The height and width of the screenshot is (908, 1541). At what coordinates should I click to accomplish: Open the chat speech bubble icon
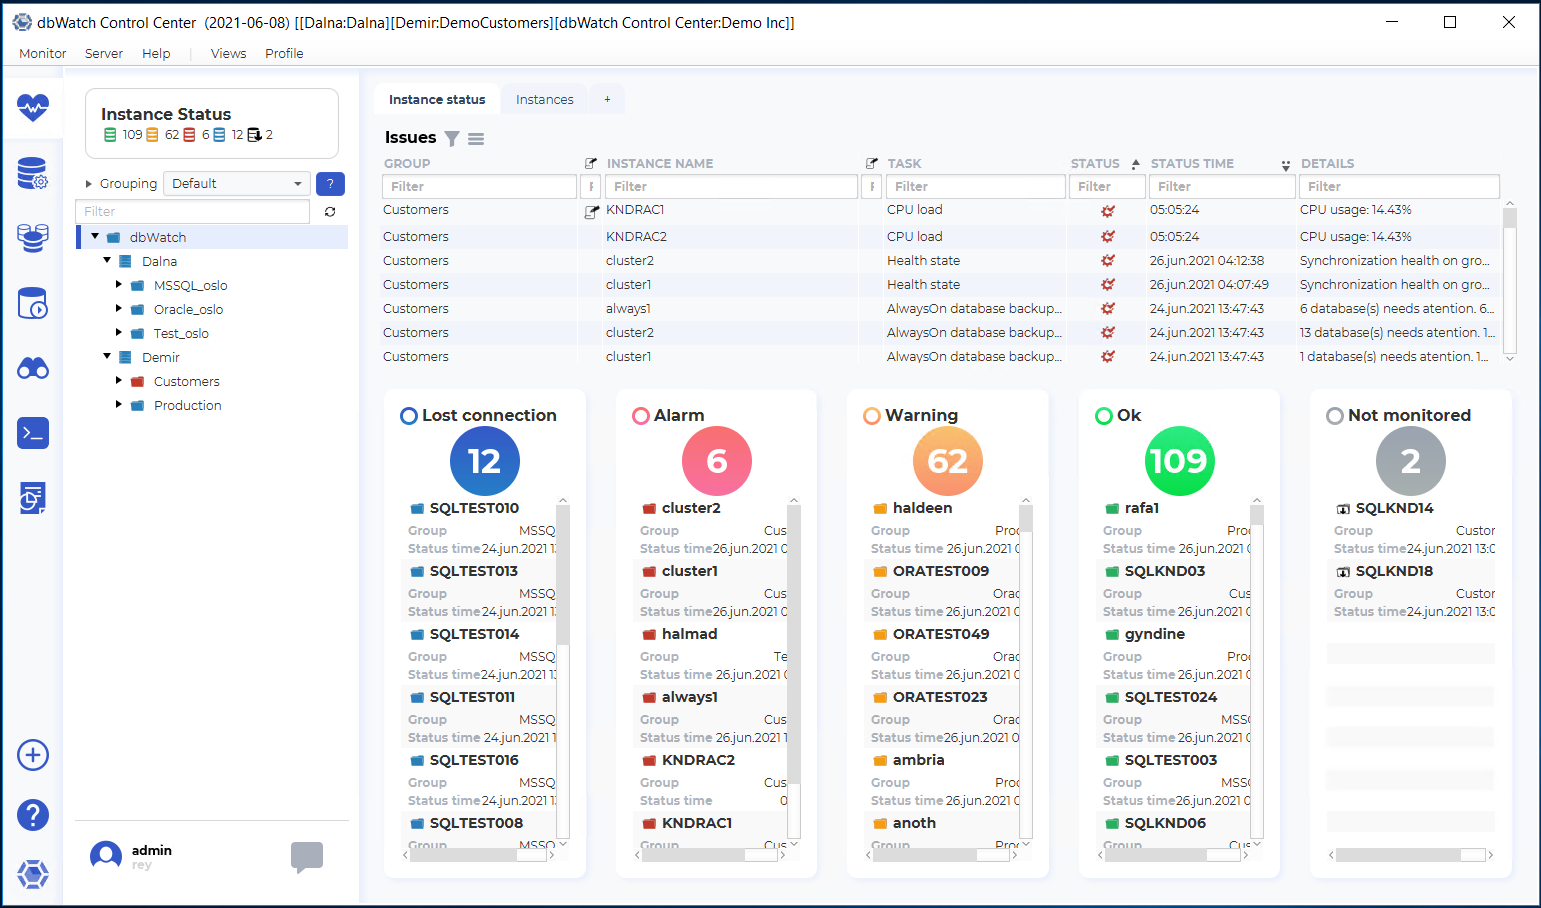click(307, 857)
